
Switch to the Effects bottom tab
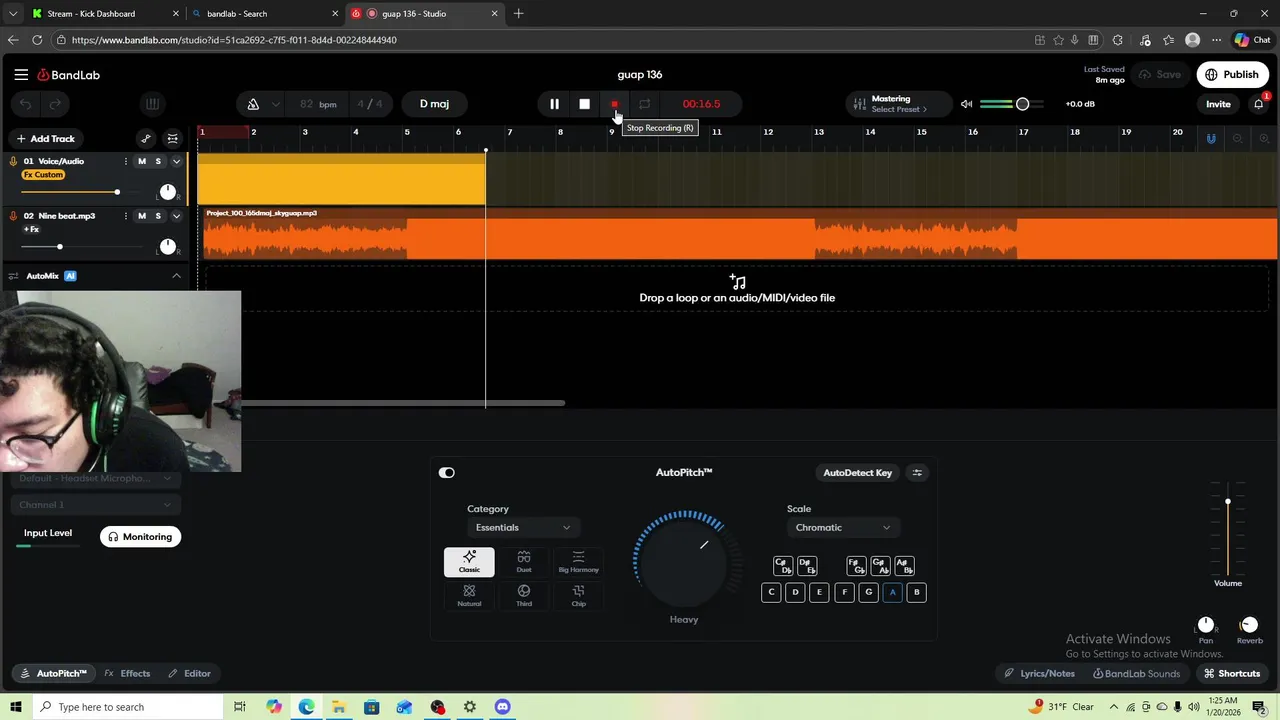pos(127,674)
